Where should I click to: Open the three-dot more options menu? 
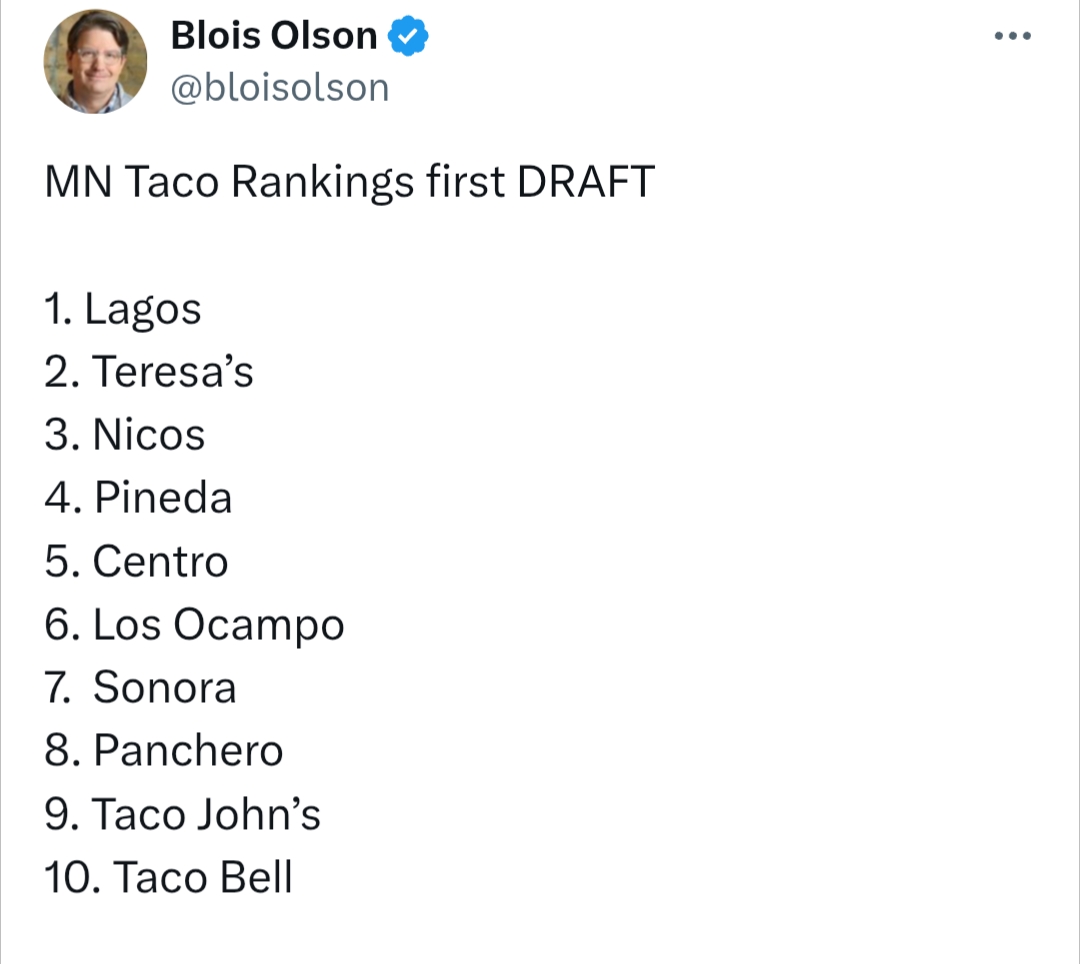coord(1012,36)
